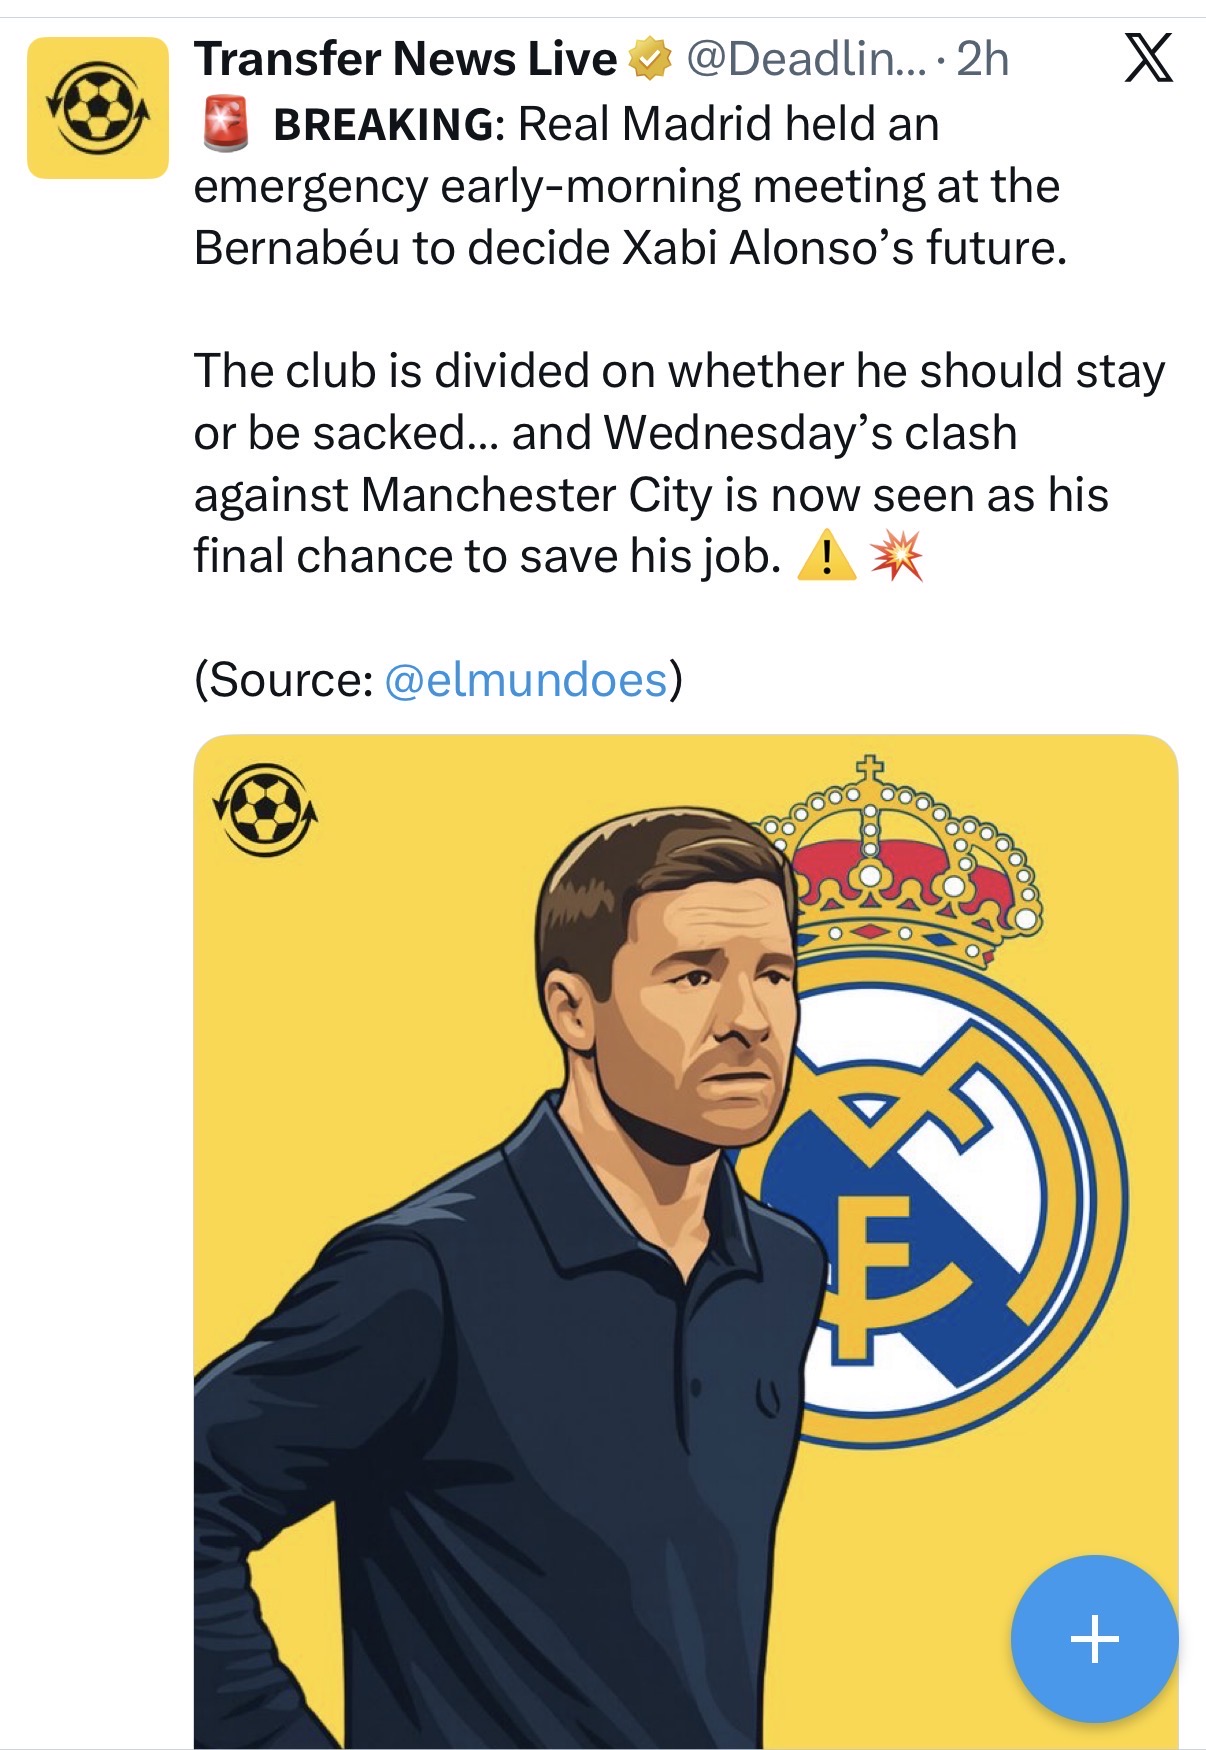Open the Transfer News Live profile avatar
1206x1750 pixels.
[x=98, y=108]
